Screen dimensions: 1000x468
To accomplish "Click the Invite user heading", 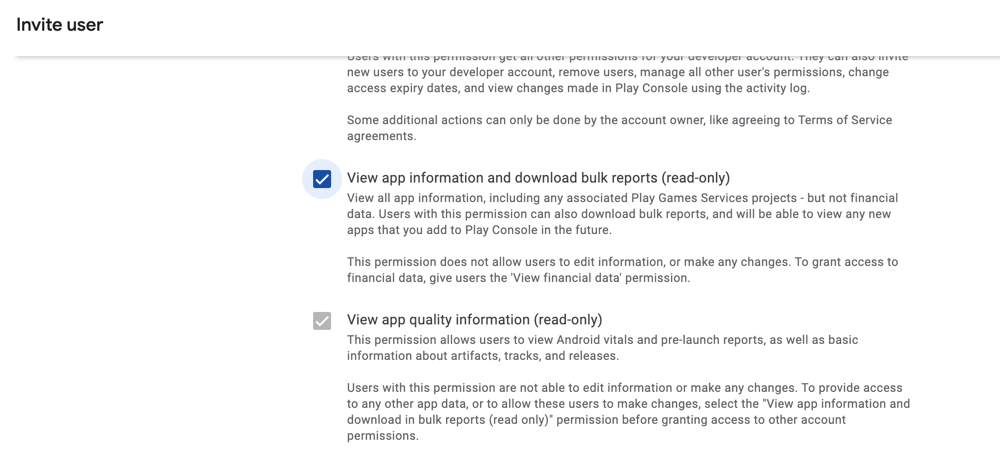I will coord(60,24).
